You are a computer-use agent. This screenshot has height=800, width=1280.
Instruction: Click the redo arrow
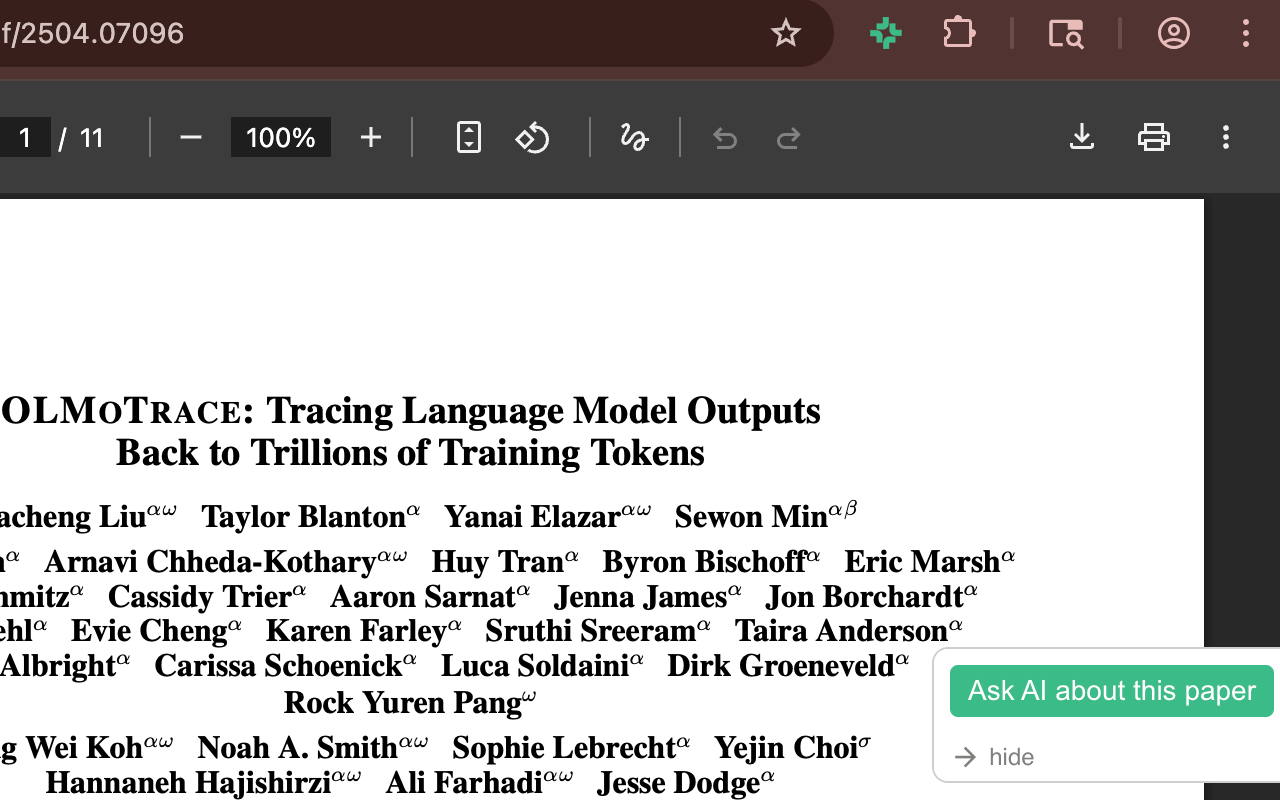point(789,138)
